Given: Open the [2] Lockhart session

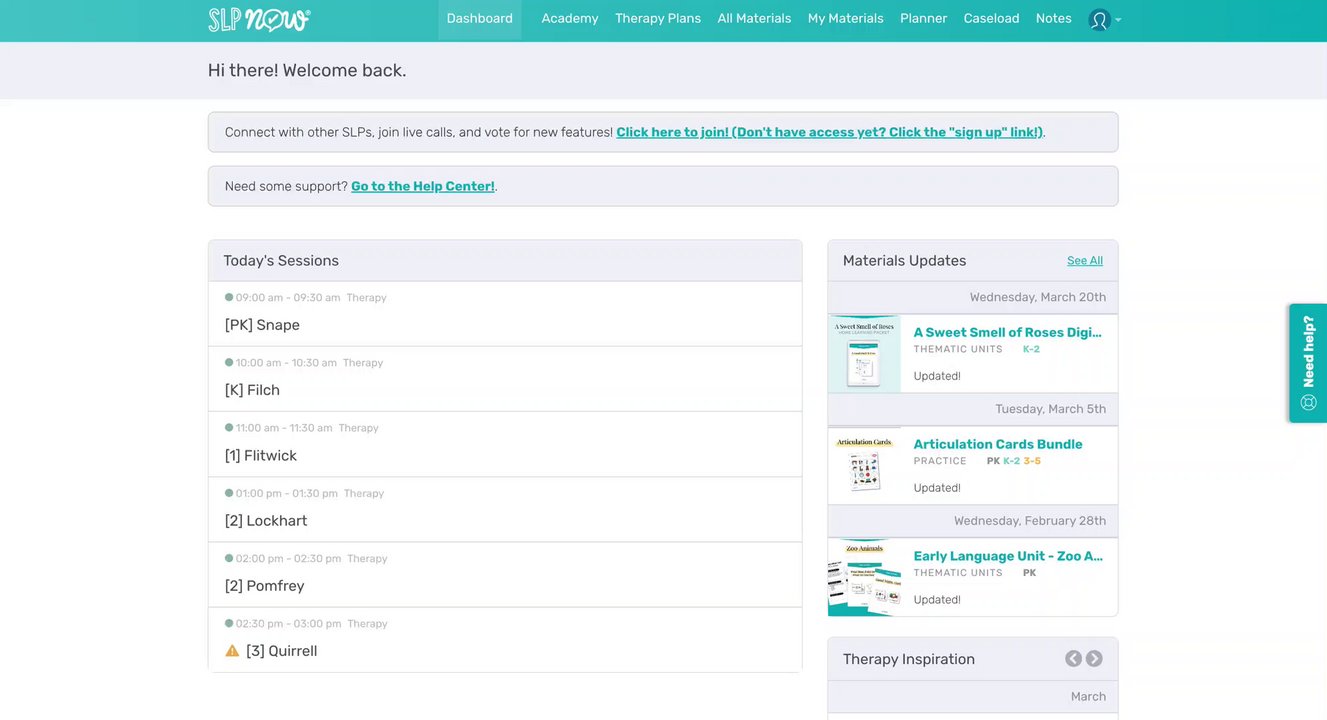Looking at the screenshot, I should (266, 521).
